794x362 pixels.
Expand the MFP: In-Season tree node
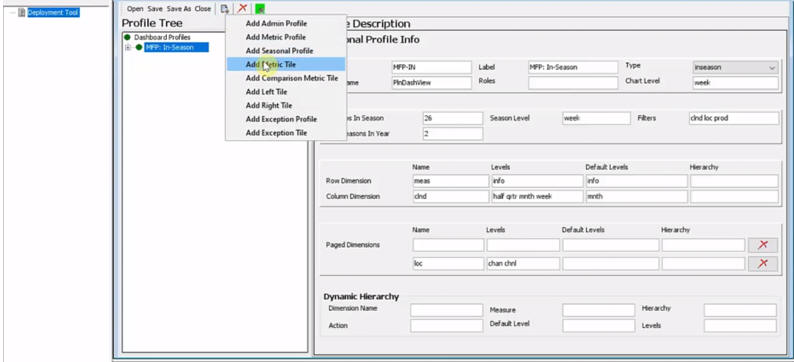point(128,48)
